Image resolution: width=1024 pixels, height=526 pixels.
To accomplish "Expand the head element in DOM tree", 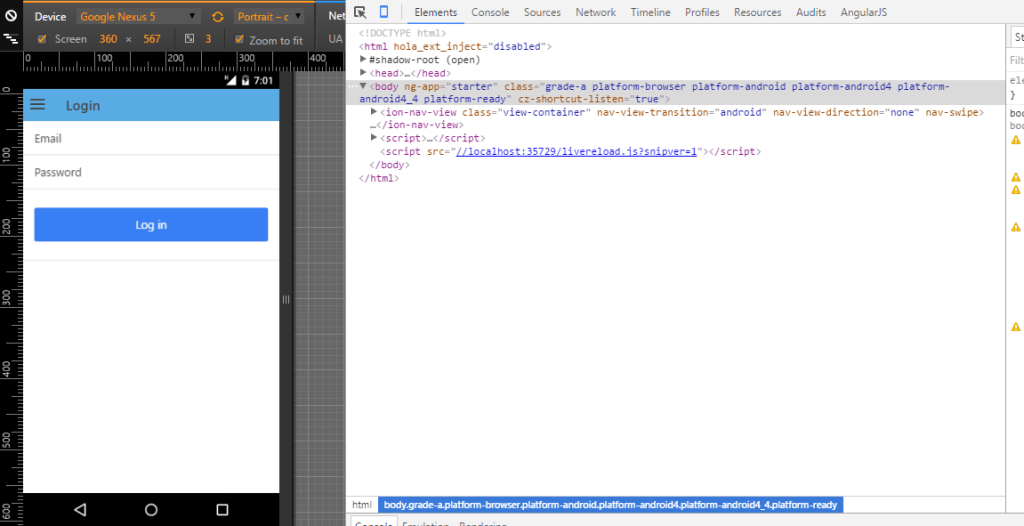I will [364, 73].
